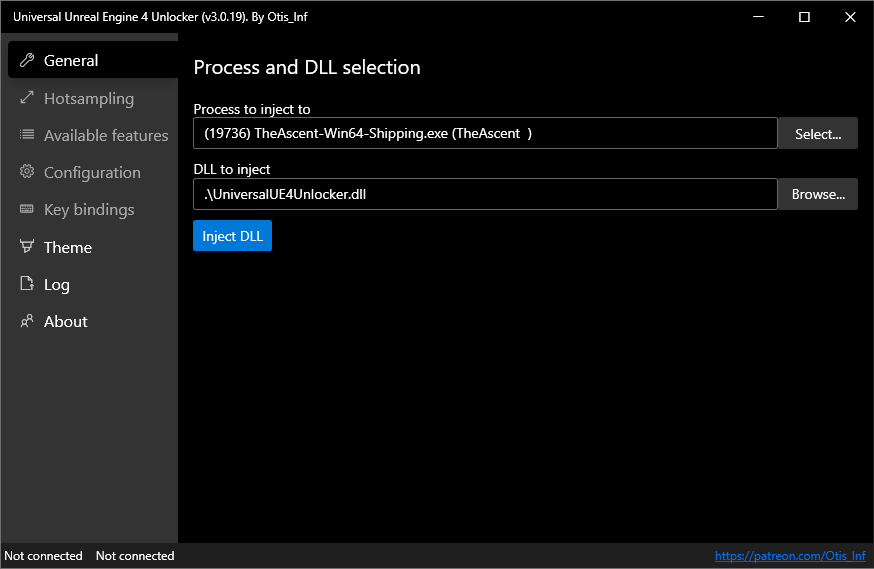
Task: Click the DLL to inject path field
Action: coord(485,194)
